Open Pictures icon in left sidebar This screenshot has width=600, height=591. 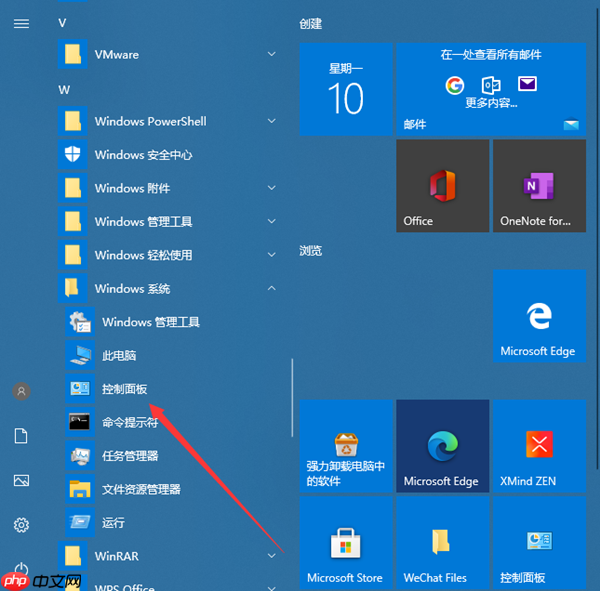pos(21,480)
